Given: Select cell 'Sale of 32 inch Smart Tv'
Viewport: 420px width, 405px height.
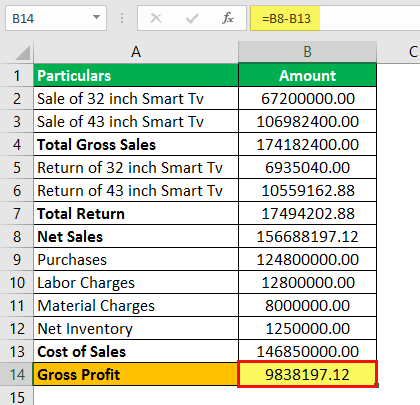Looking at the screenshot, I should pyautogui.click(x=136, y=98).
